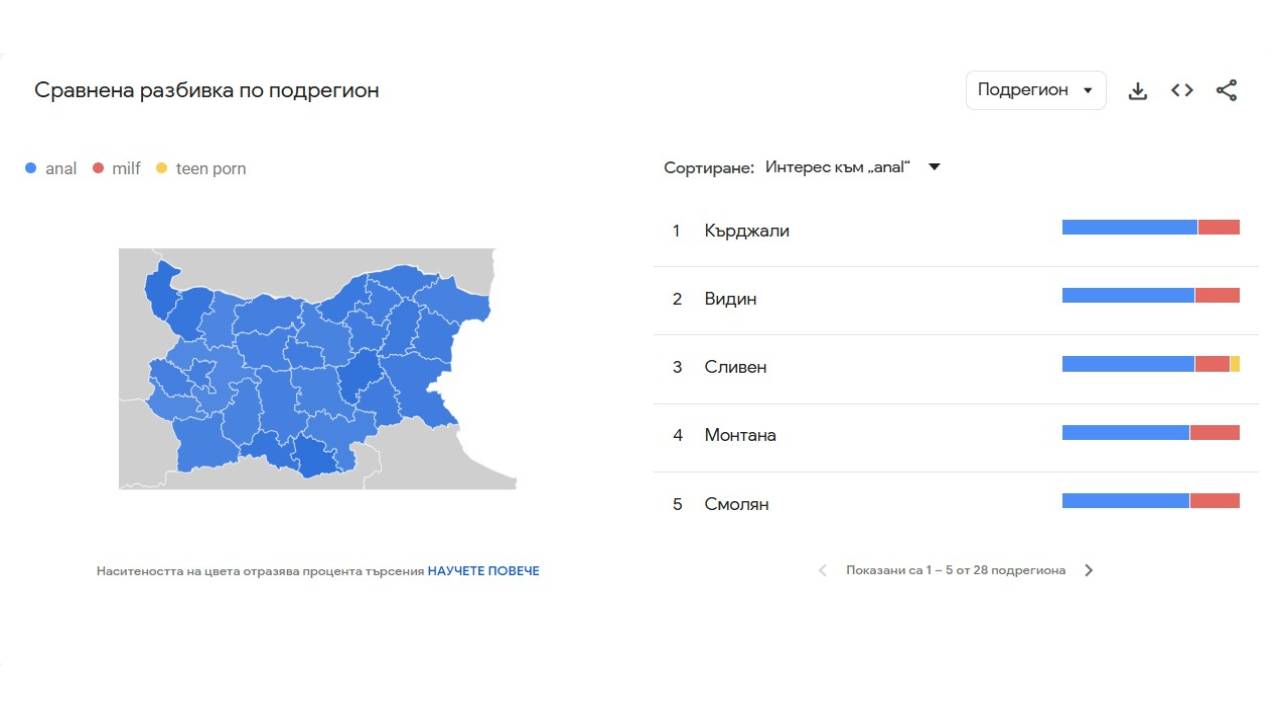Click the red "milf" legend dot
1280x720 pixels.
tap(97, 168)
